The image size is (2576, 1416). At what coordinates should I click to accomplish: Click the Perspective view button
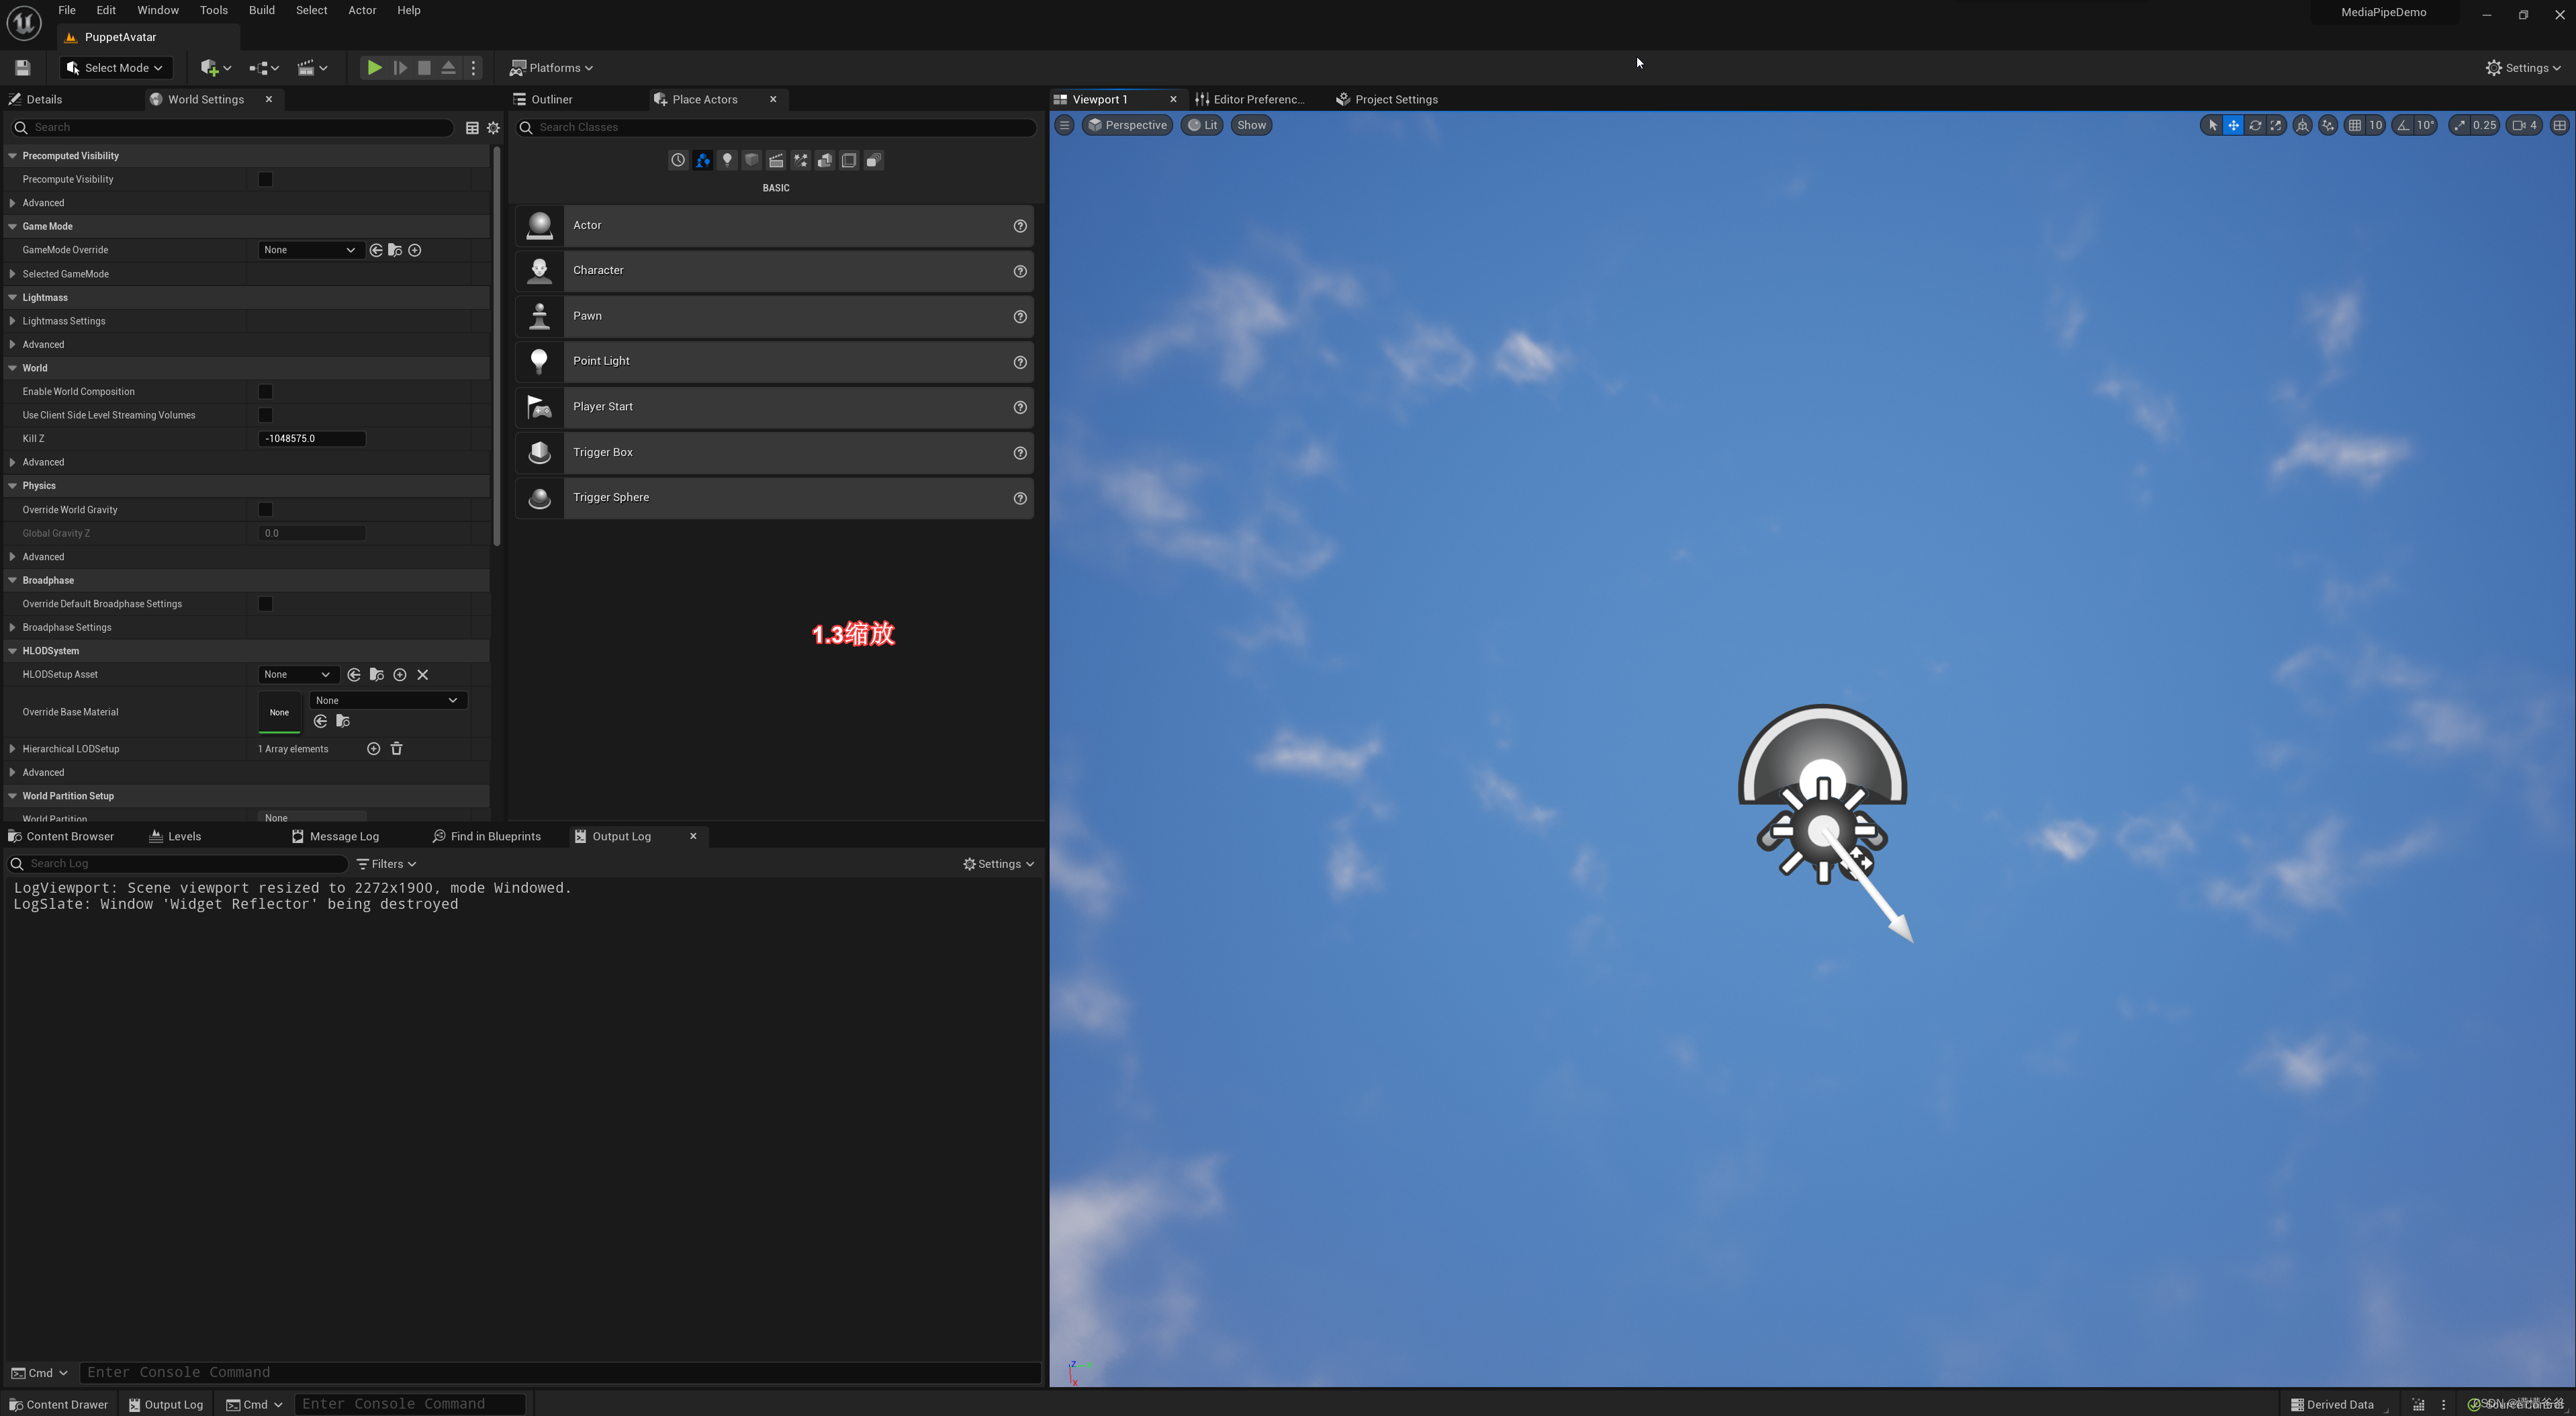click(x=1127, y=125)
